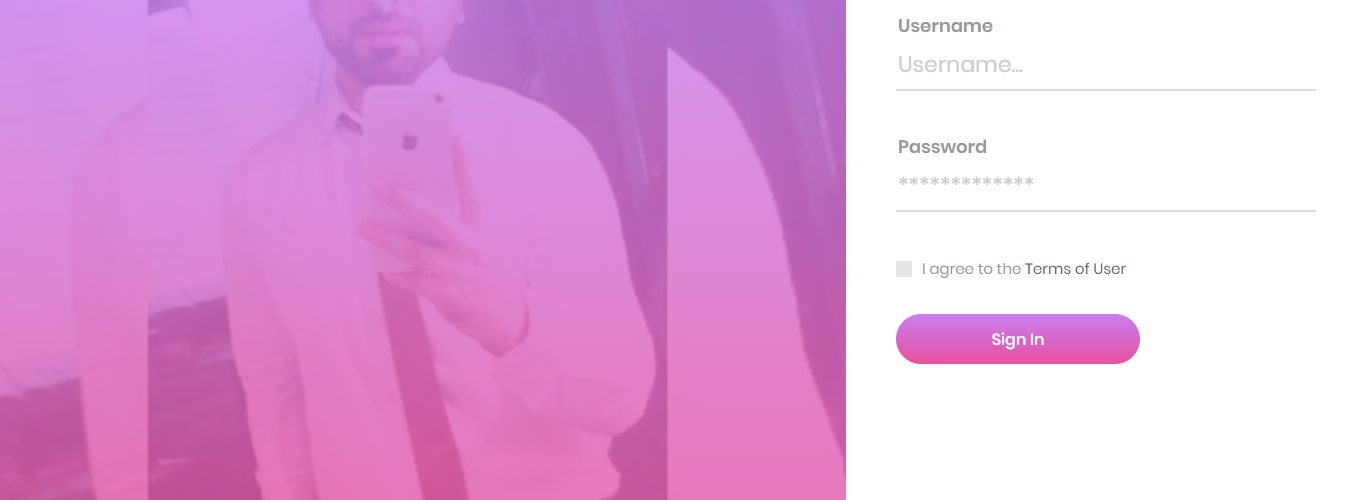Image resolution: width=1366 pixels, height=500 pixels.
Task: Click the Username placeholder text
Action: pyautogui.click(x=960, y=65)
